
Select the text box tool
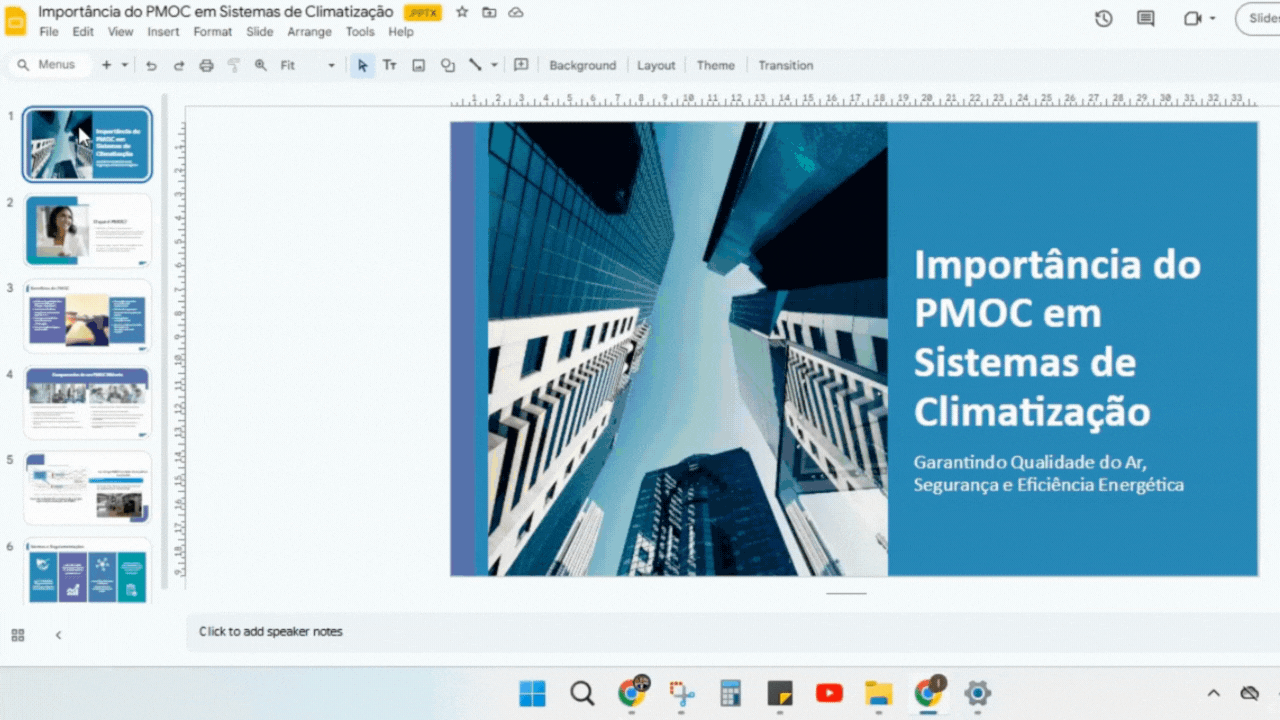(390, 65)
